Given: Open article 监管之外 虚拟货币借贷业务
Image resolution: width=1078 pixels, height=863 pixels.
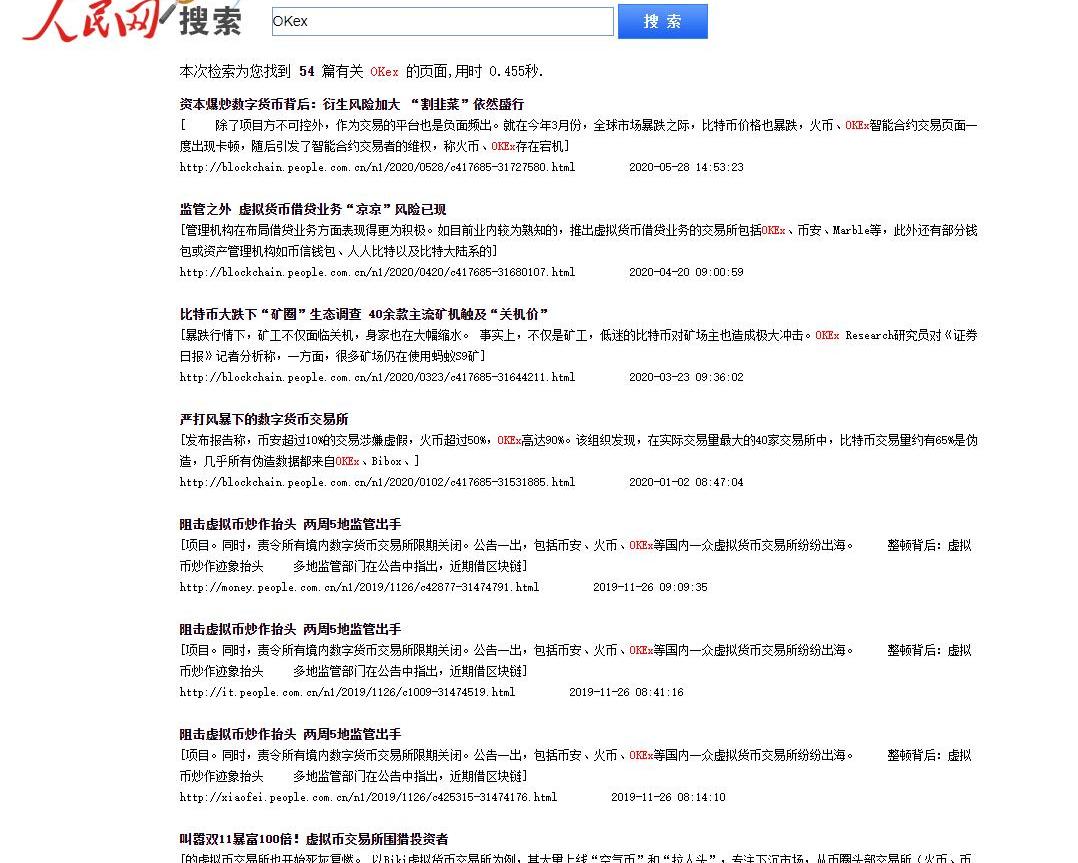Looking at the screenshot, I should pyautogui.click(x=312, y=209).
